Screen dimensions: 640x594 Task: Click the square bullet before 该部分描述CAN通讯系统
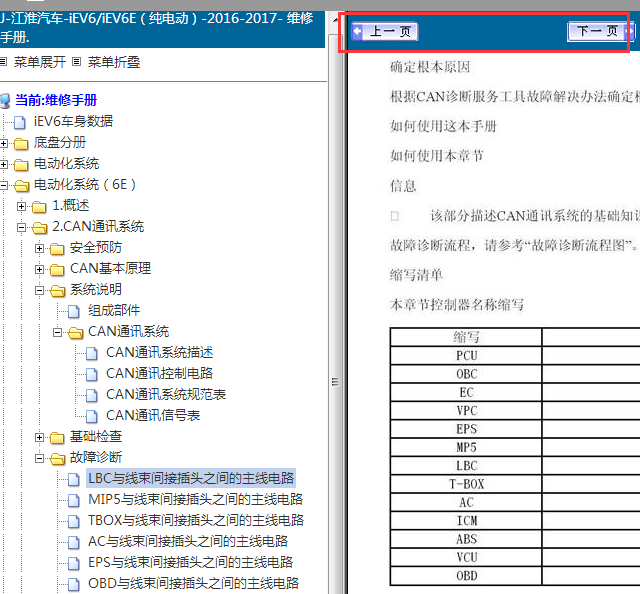click(x=395, y=216)
